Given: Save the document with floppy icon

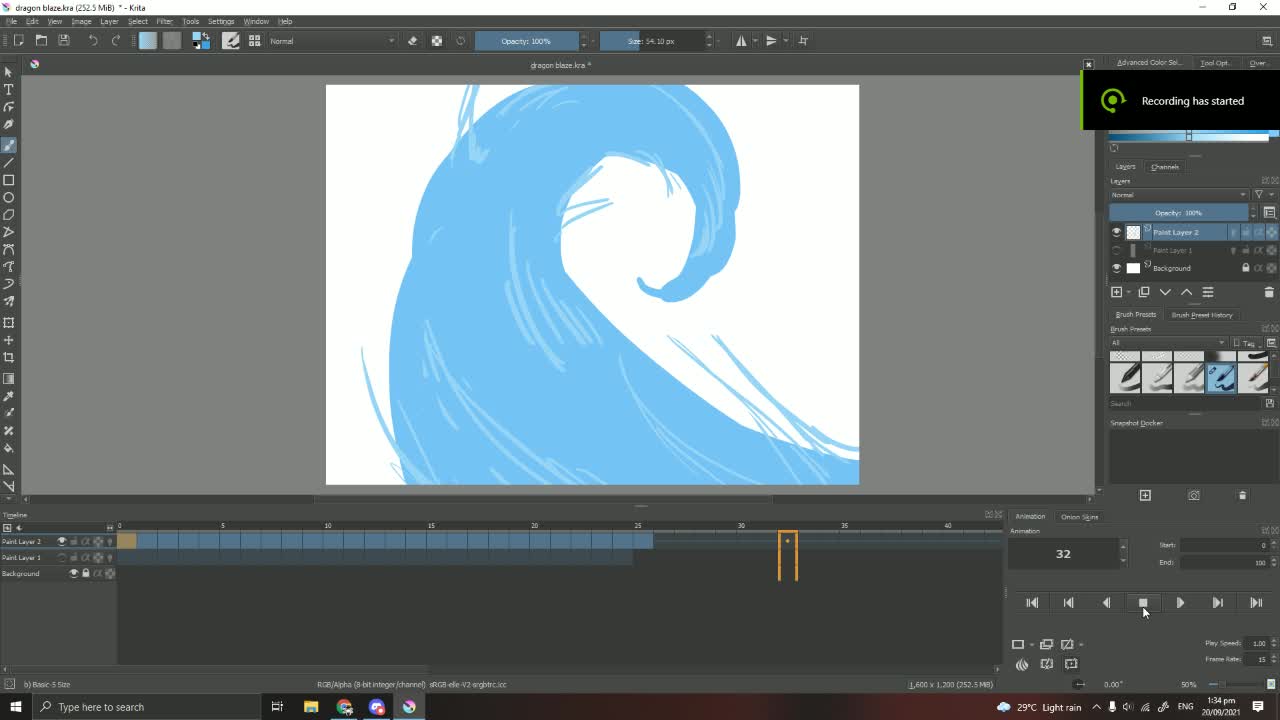Looking at the screenshot, I should (64, 41).
